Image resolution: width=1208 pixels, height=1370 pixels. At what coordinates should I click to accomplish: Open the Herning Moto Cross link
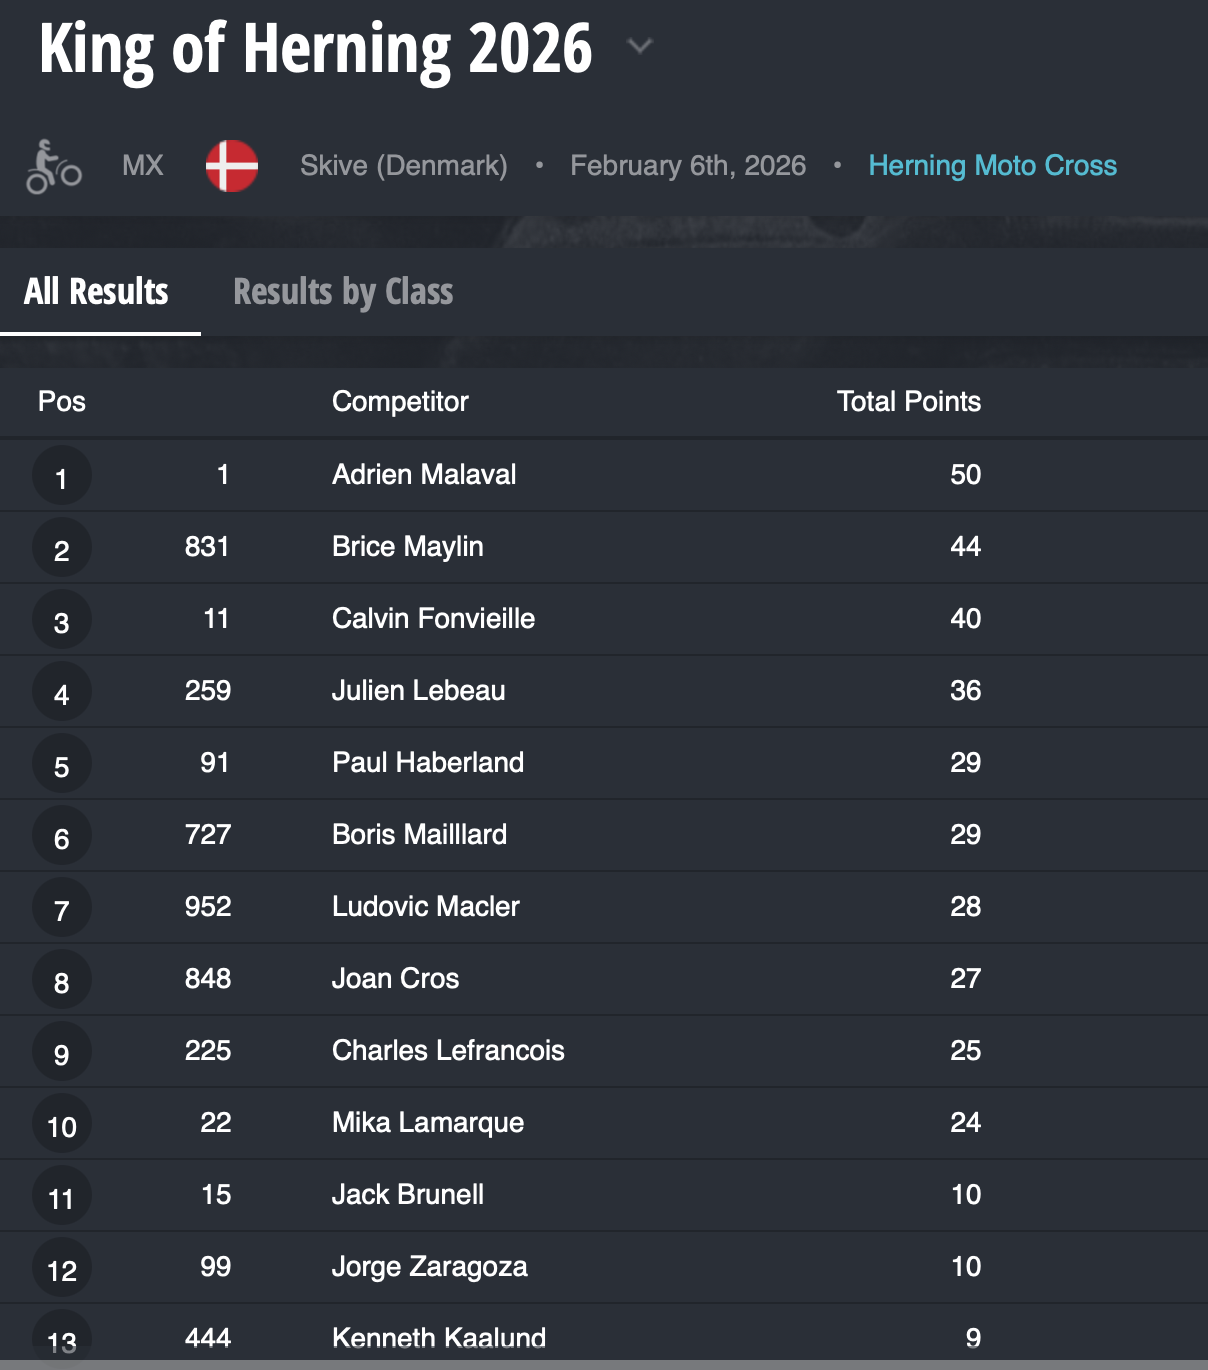(992, 166)
